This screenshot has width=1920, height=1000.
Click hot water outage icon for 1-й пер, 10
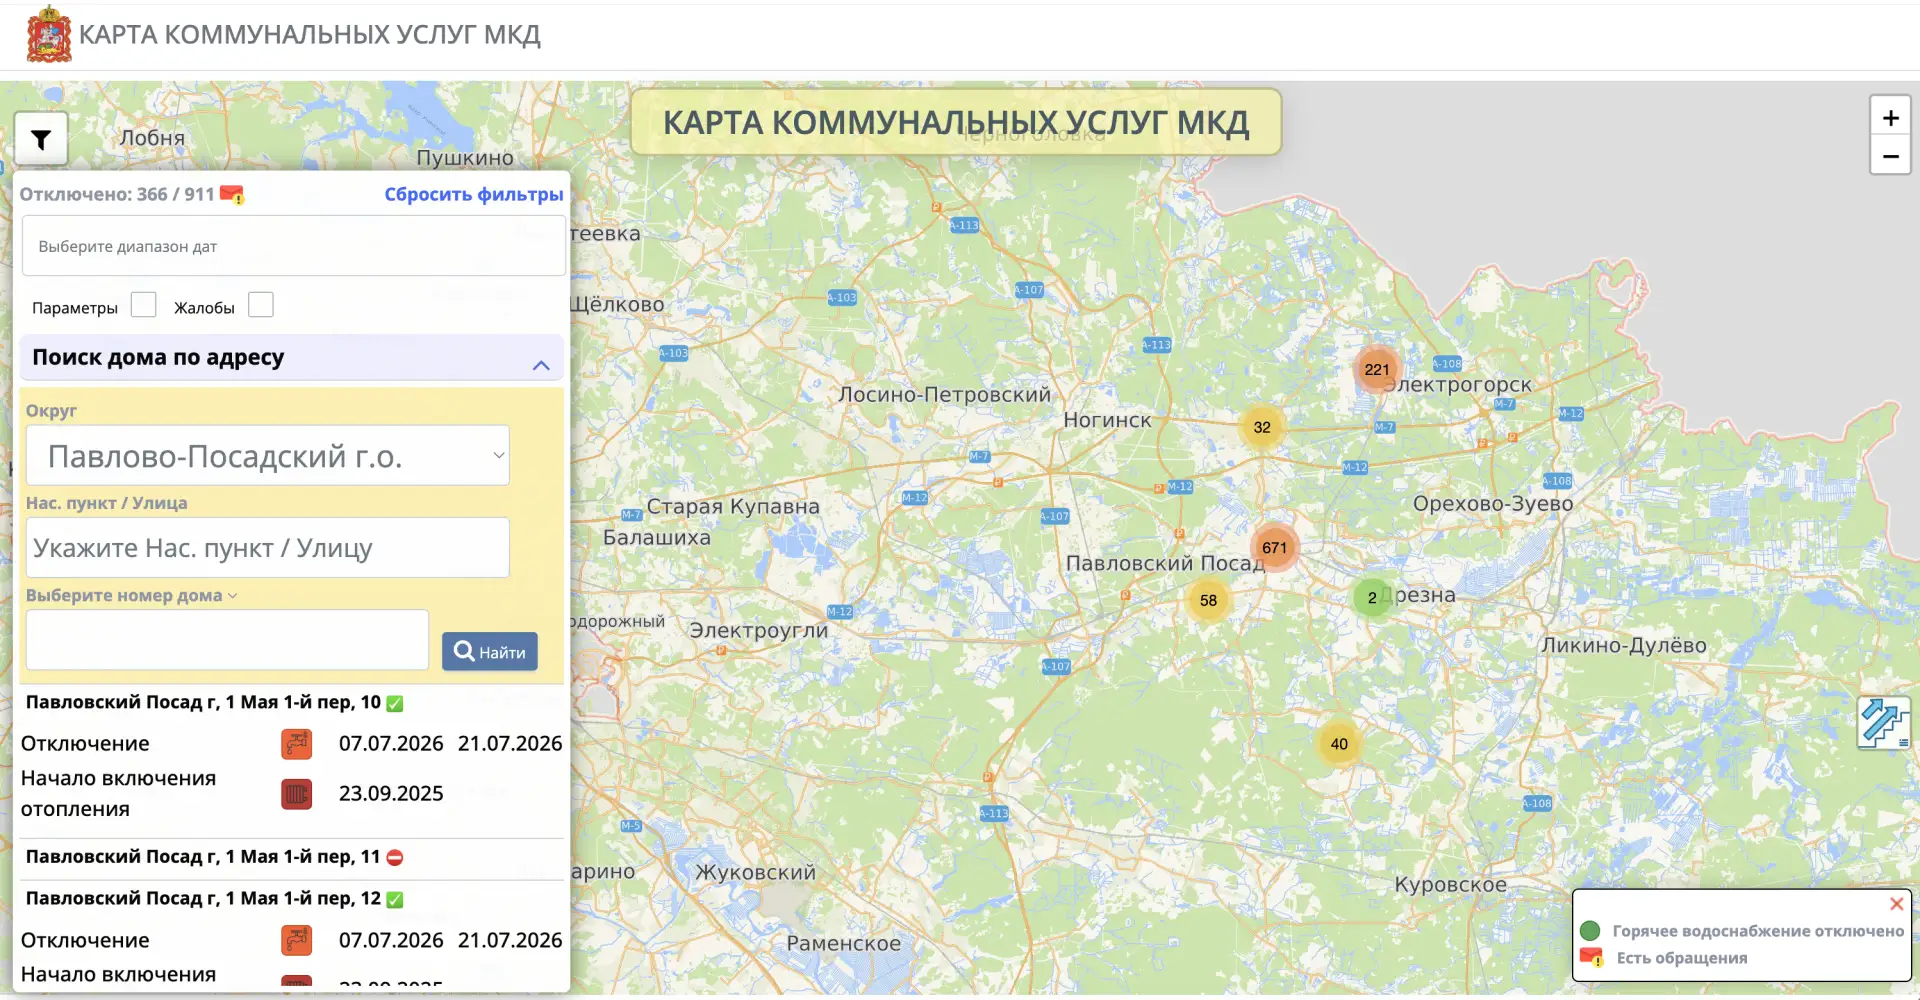tap(297, 744)
